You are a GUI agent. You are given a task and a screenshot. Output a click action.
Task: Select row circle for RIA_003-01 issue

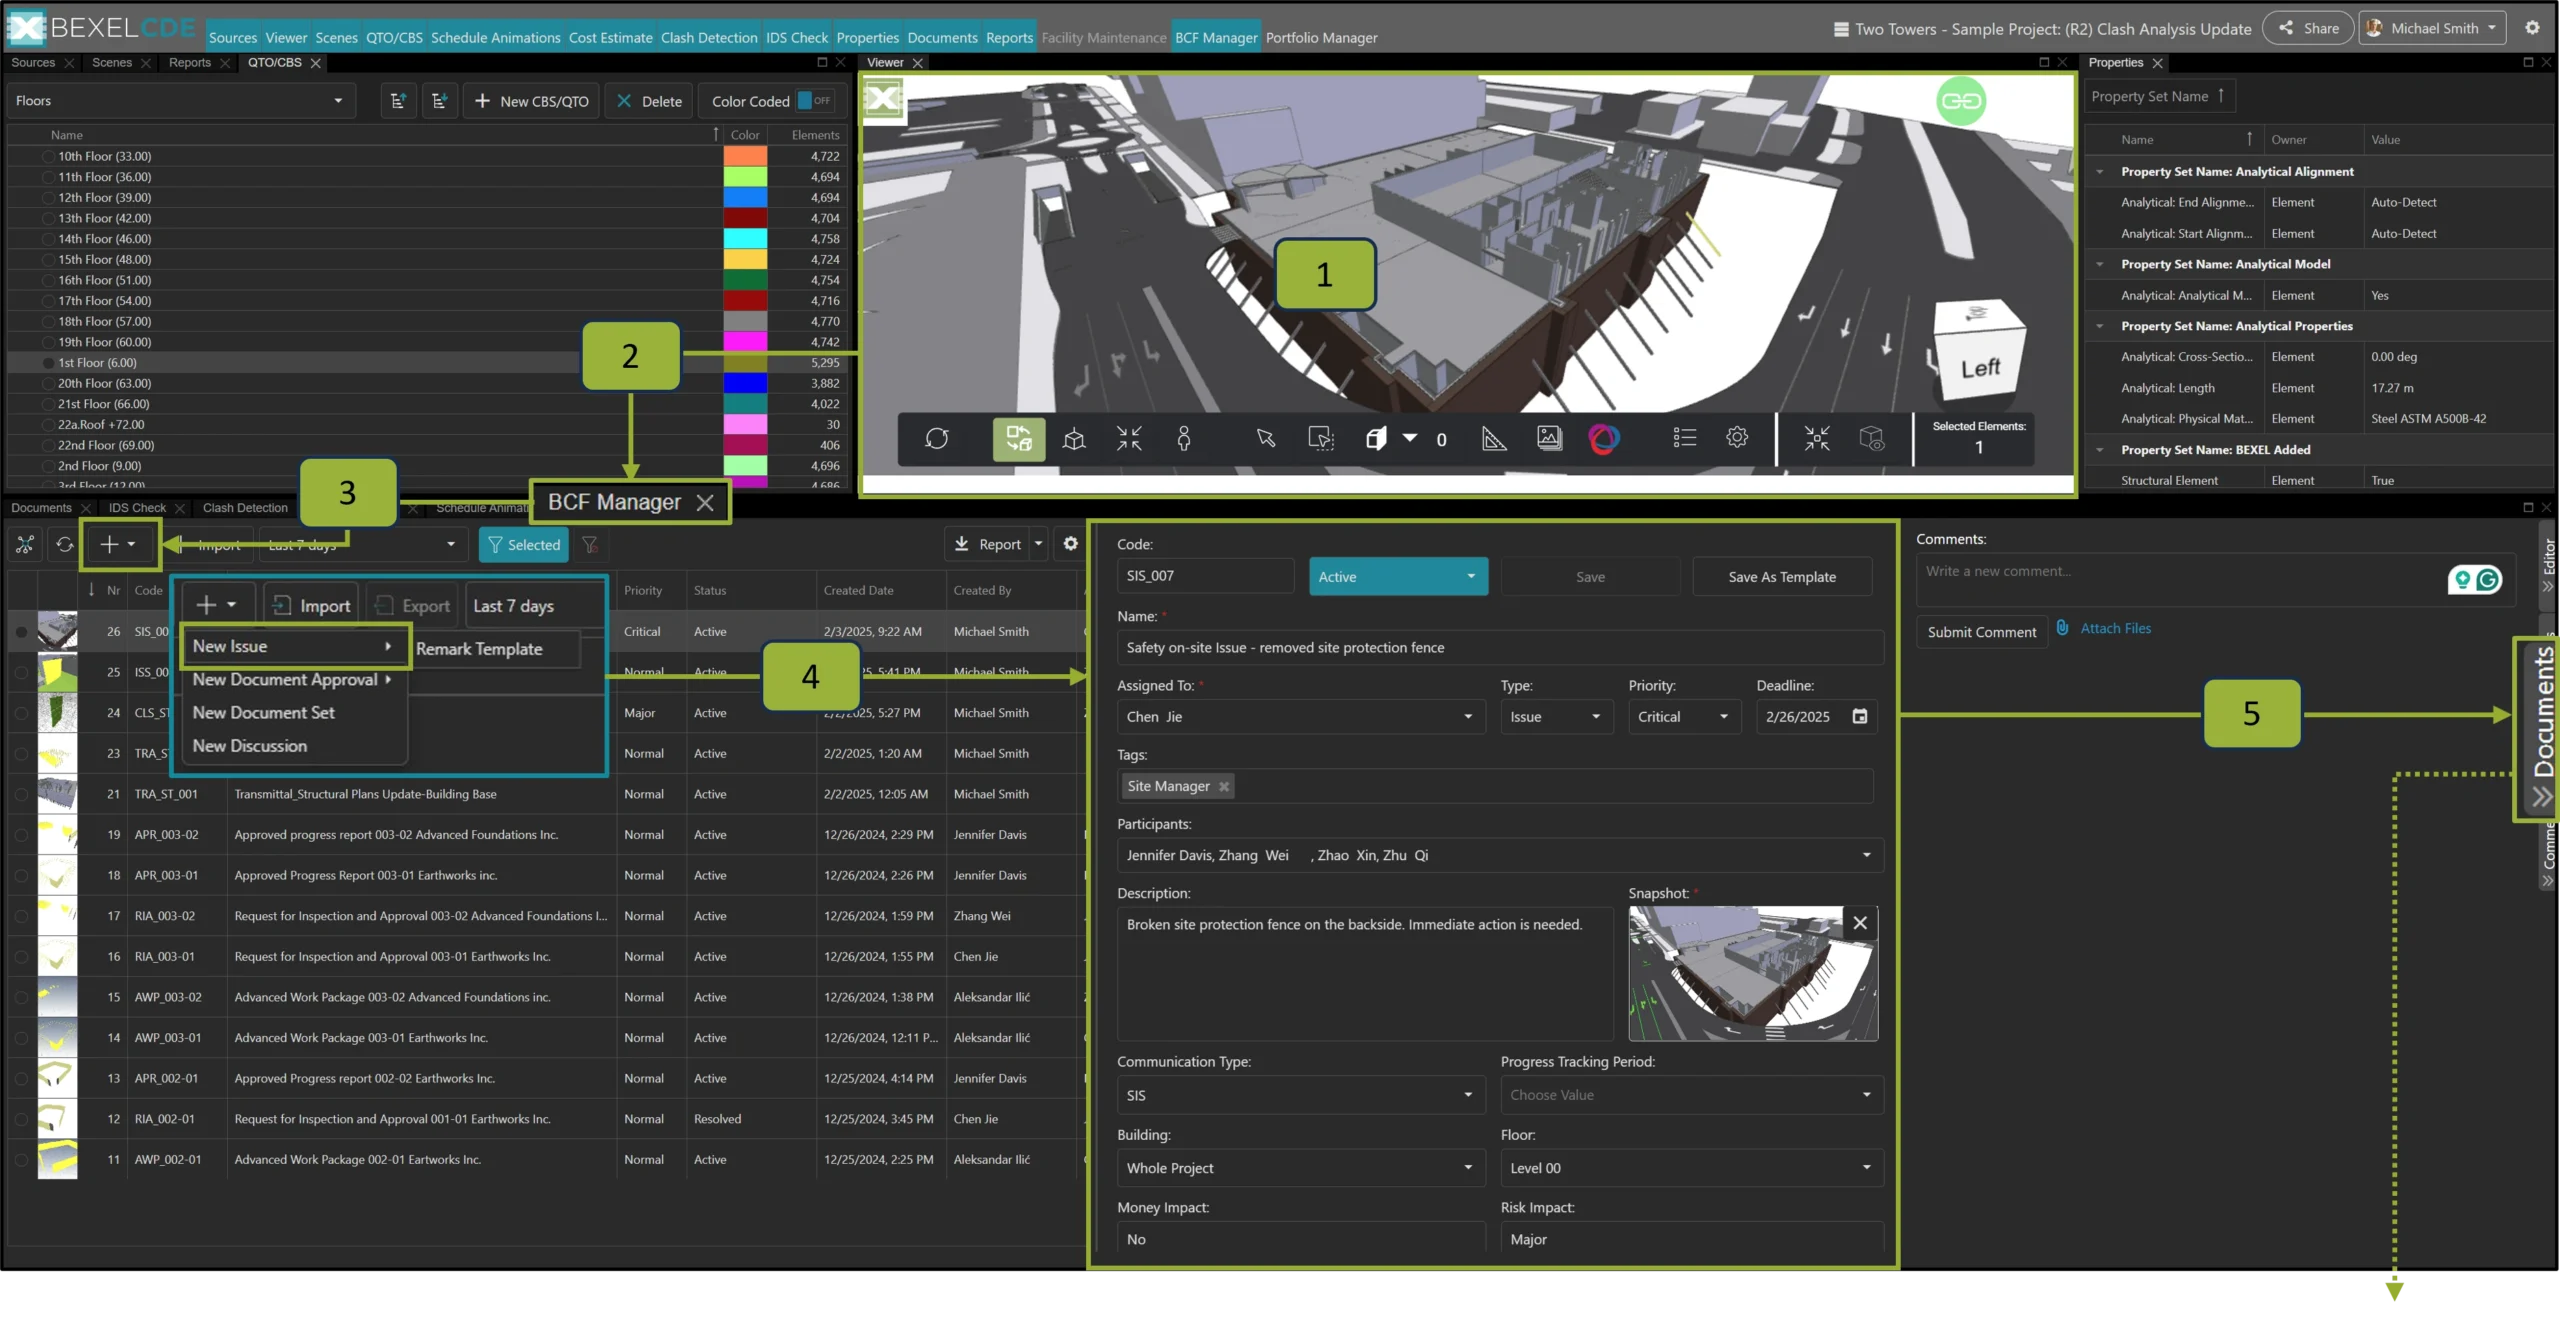click(x=21, y=957)
